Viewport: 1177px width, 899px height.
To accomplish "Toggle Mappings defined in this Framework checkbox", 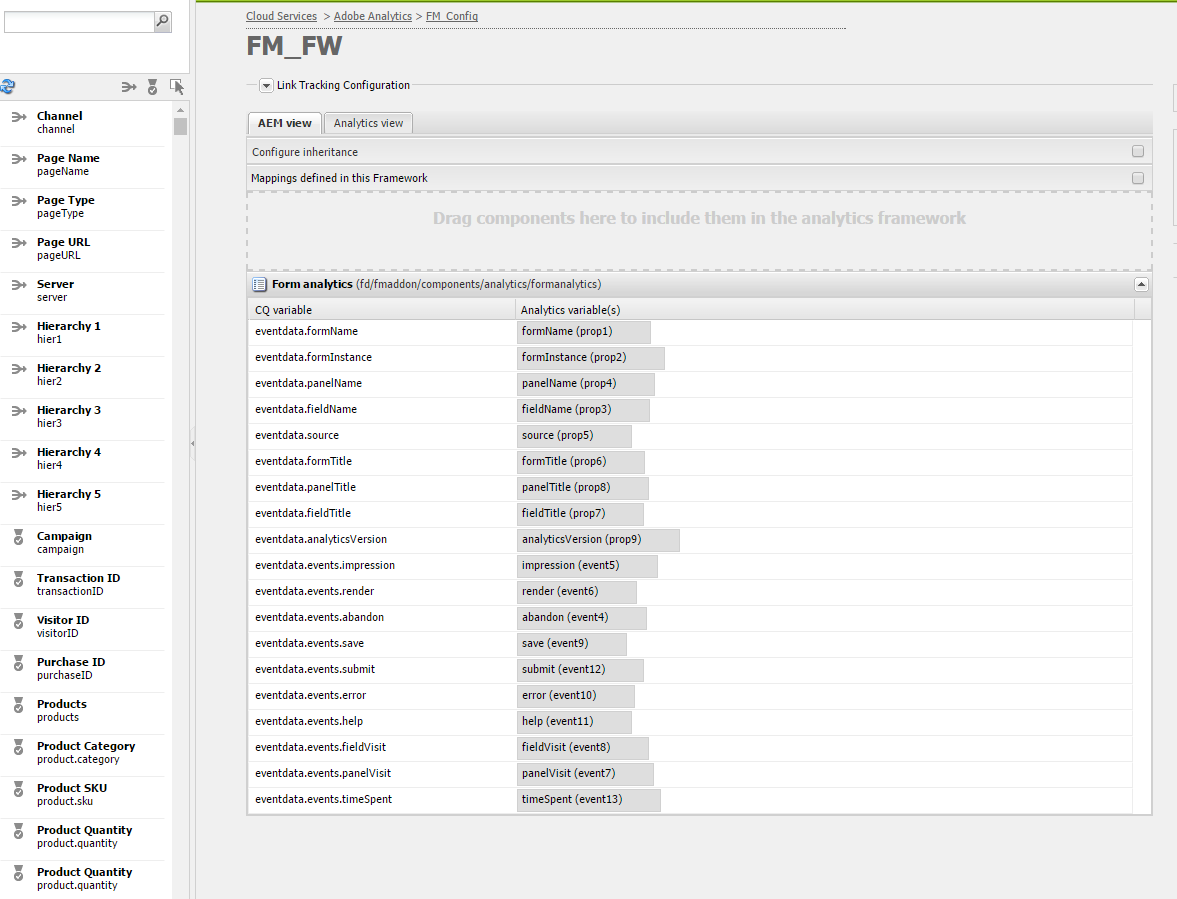I will click(x=1138, y=178).
